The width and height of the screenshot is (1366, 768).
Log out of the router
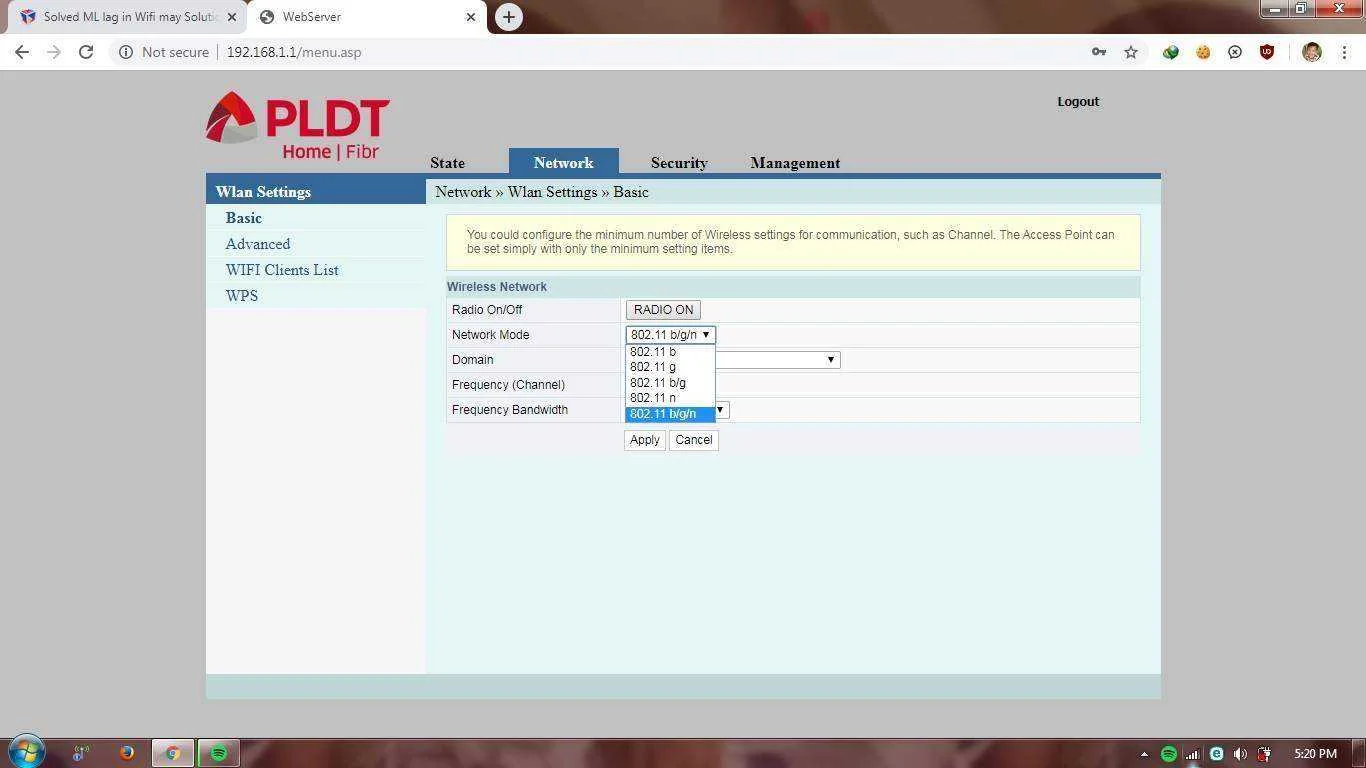[1078, 101]
